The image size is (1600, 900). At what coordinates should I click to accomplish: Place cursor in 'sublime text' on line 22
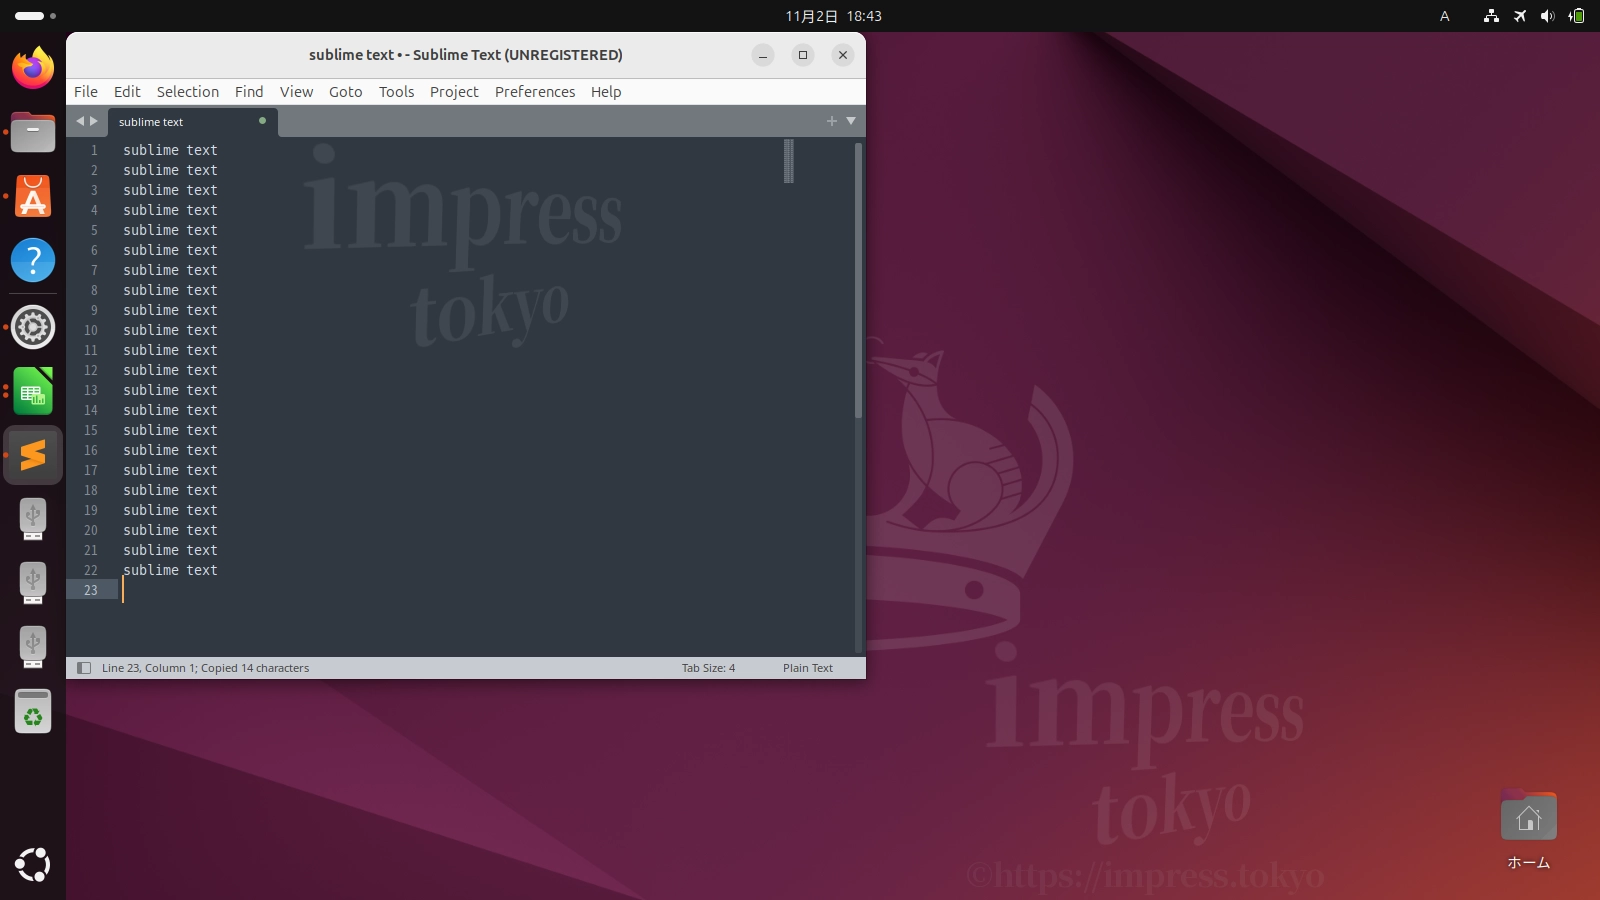(x=170, y=570)
